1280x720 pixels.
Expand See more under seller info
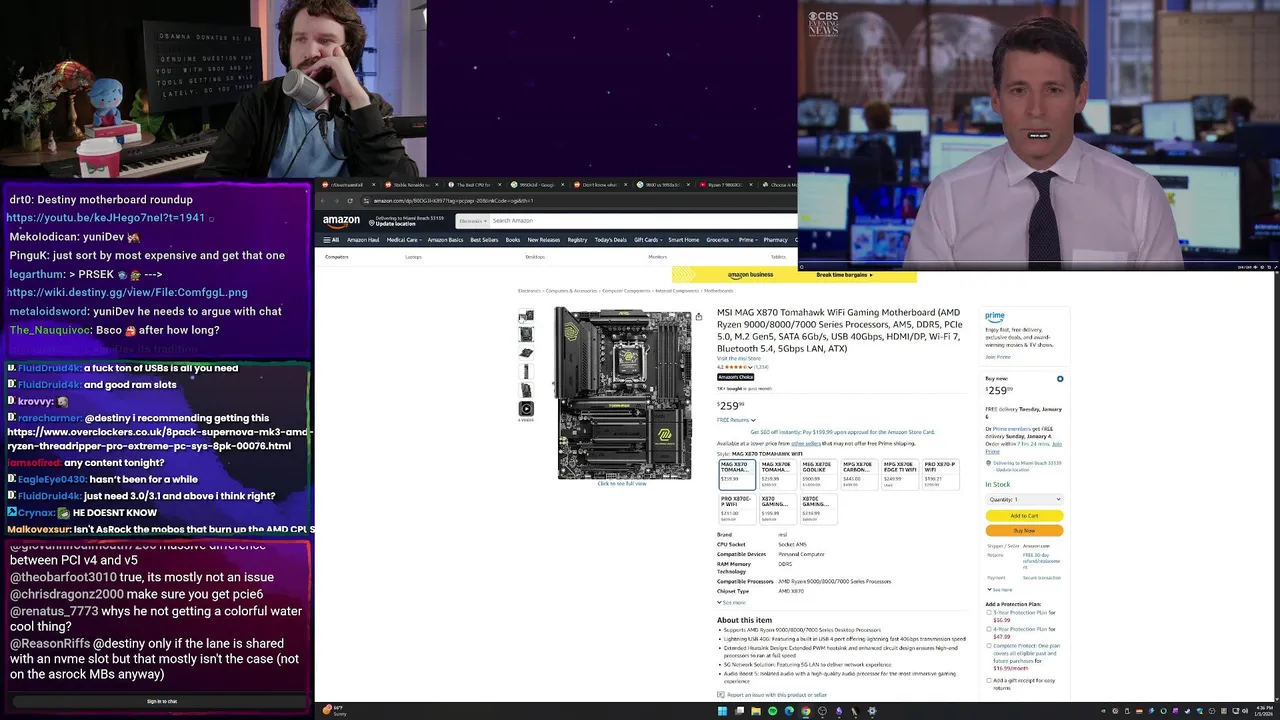[x=1000, y=590]
